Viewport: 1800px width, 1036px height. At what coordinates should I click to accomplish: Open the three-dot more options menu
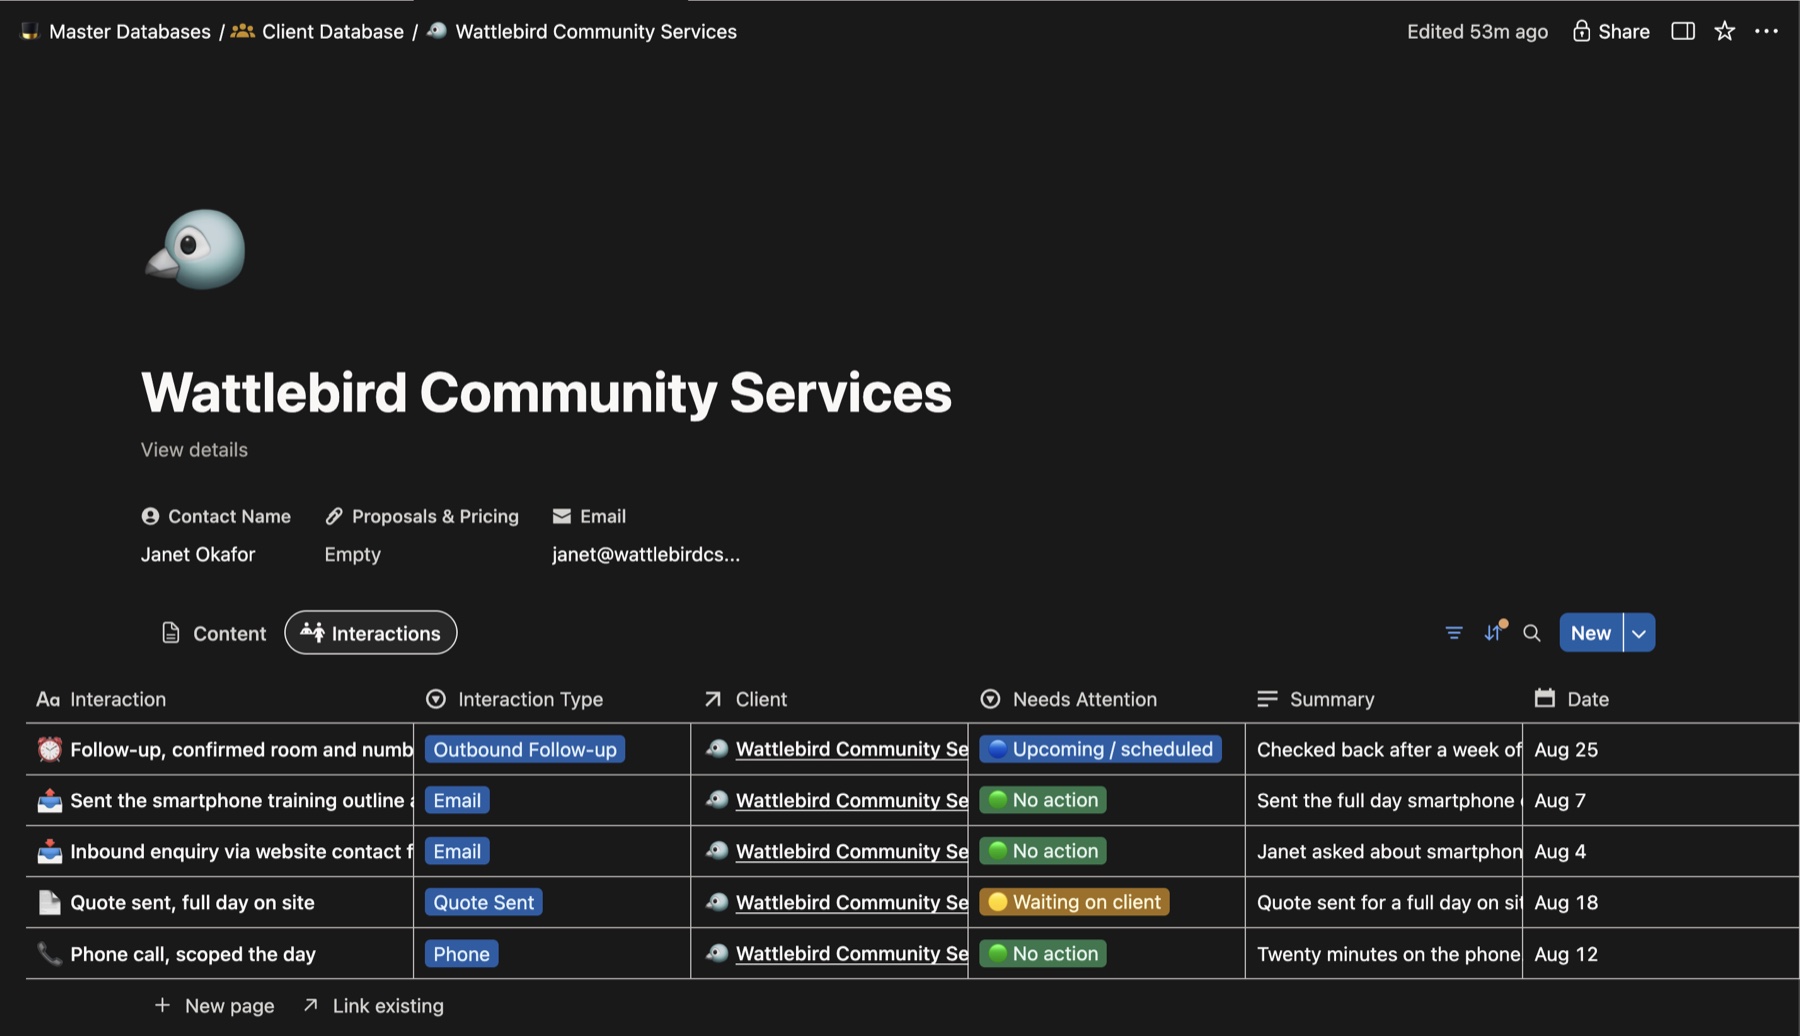pyautogui.click(x=1766, y=31)
